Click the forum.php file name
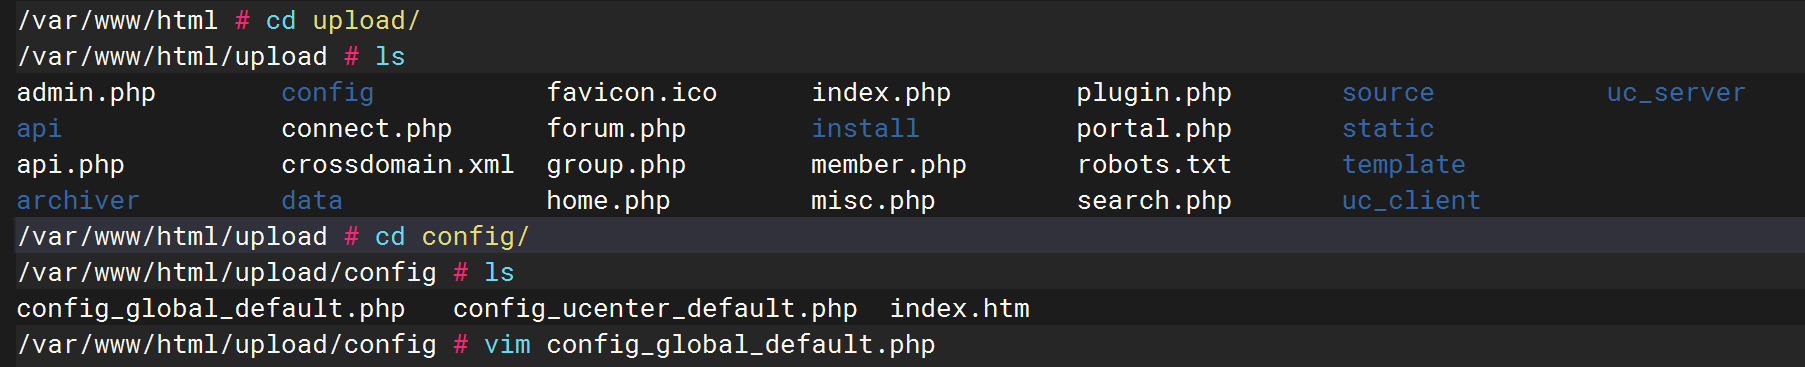 (616, 129)
